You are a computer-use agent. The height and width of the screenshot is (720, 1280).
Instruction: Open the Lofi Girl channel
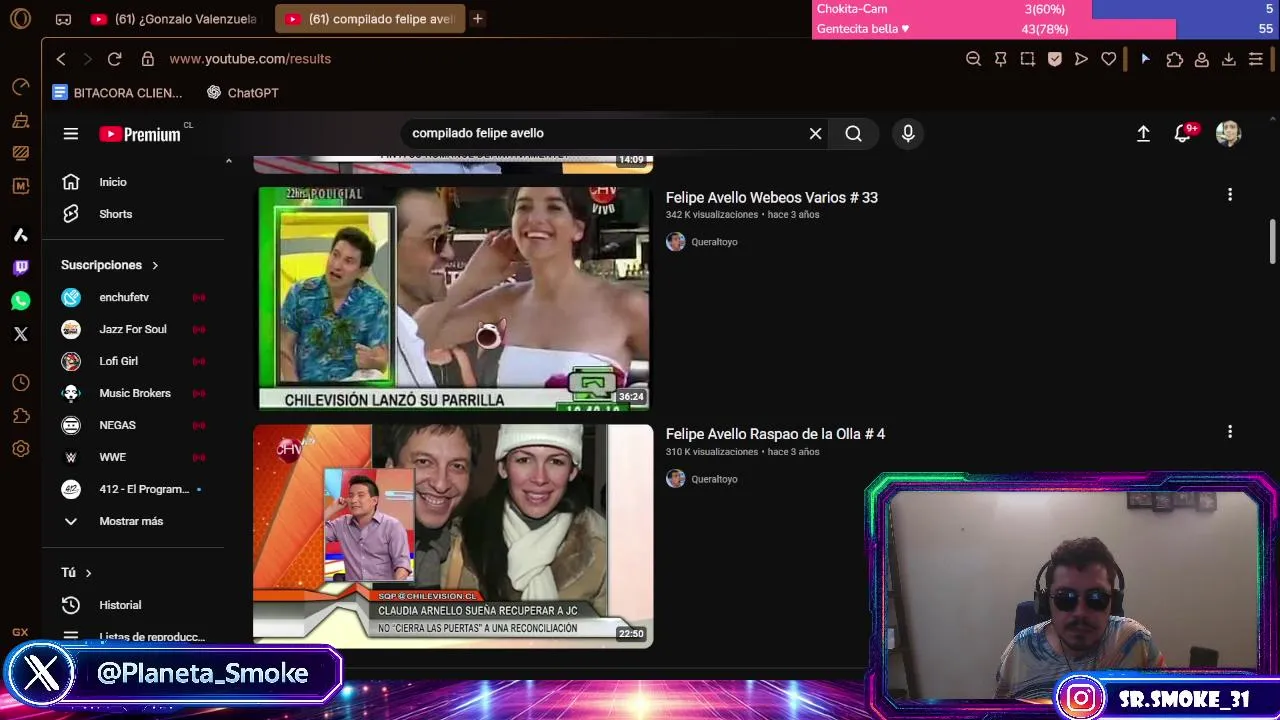[x=135, y=361]
